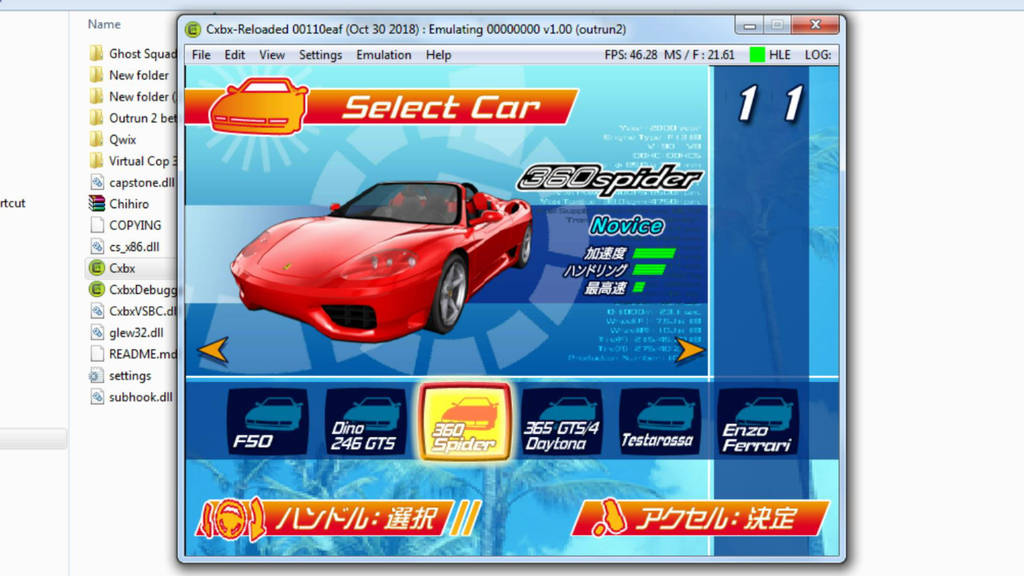Select the Outrun 2 folder in Explorer
The width and height of the screenshot is (1024, 576).
(133, 118)
